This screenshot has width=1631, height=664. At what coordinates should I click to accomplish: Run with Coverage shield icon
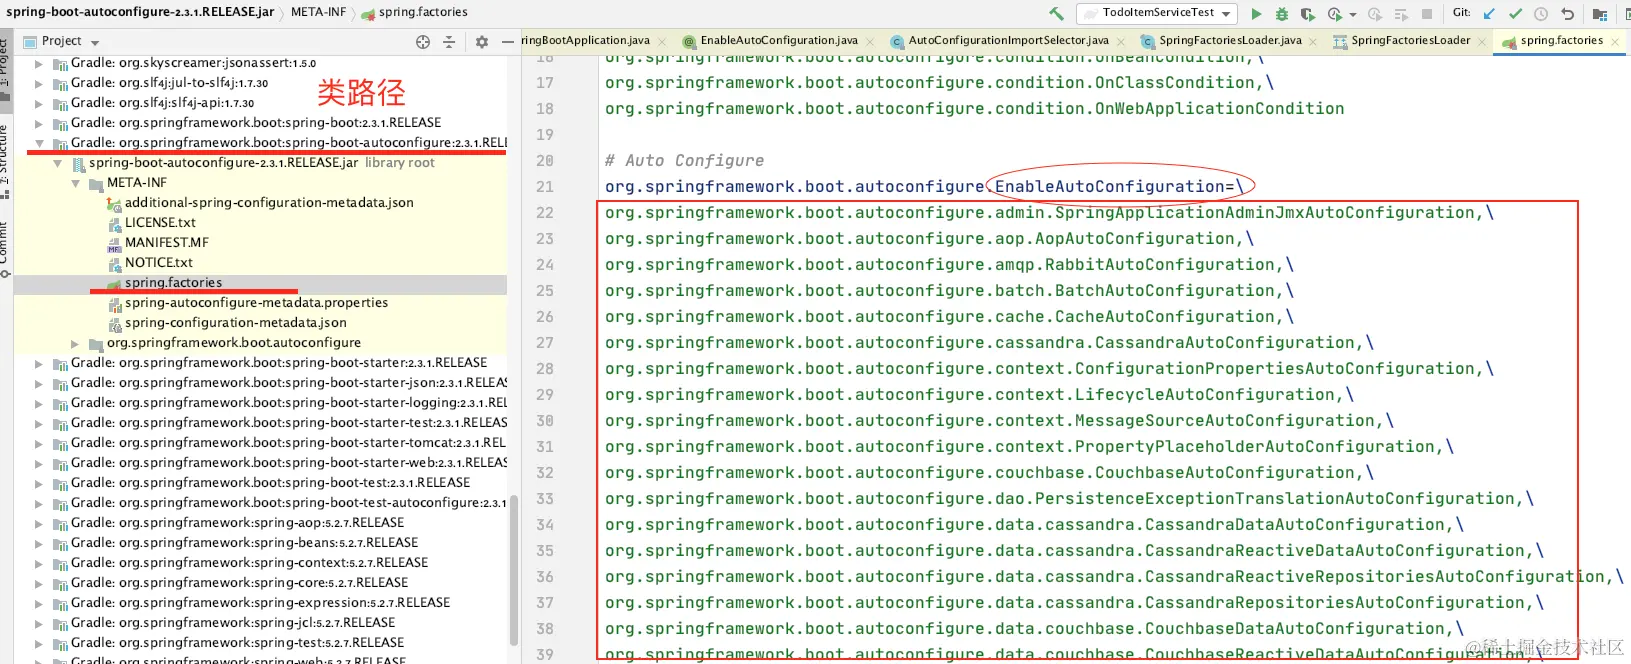[x=1308, y=14]
